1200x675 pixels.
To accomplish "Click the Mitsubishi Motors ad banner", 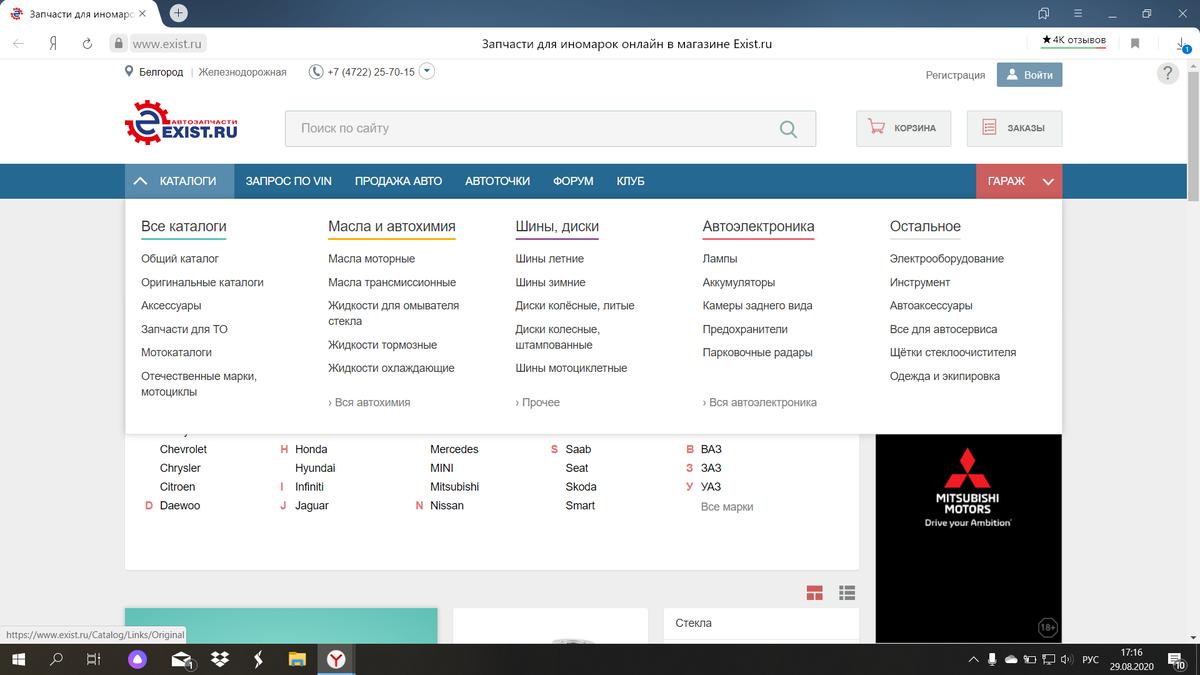I will tap(968, 538).
